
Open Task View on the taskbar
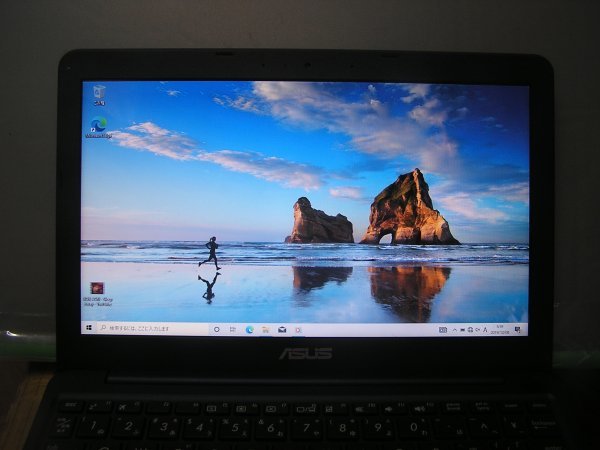click(x=233, y=329)
